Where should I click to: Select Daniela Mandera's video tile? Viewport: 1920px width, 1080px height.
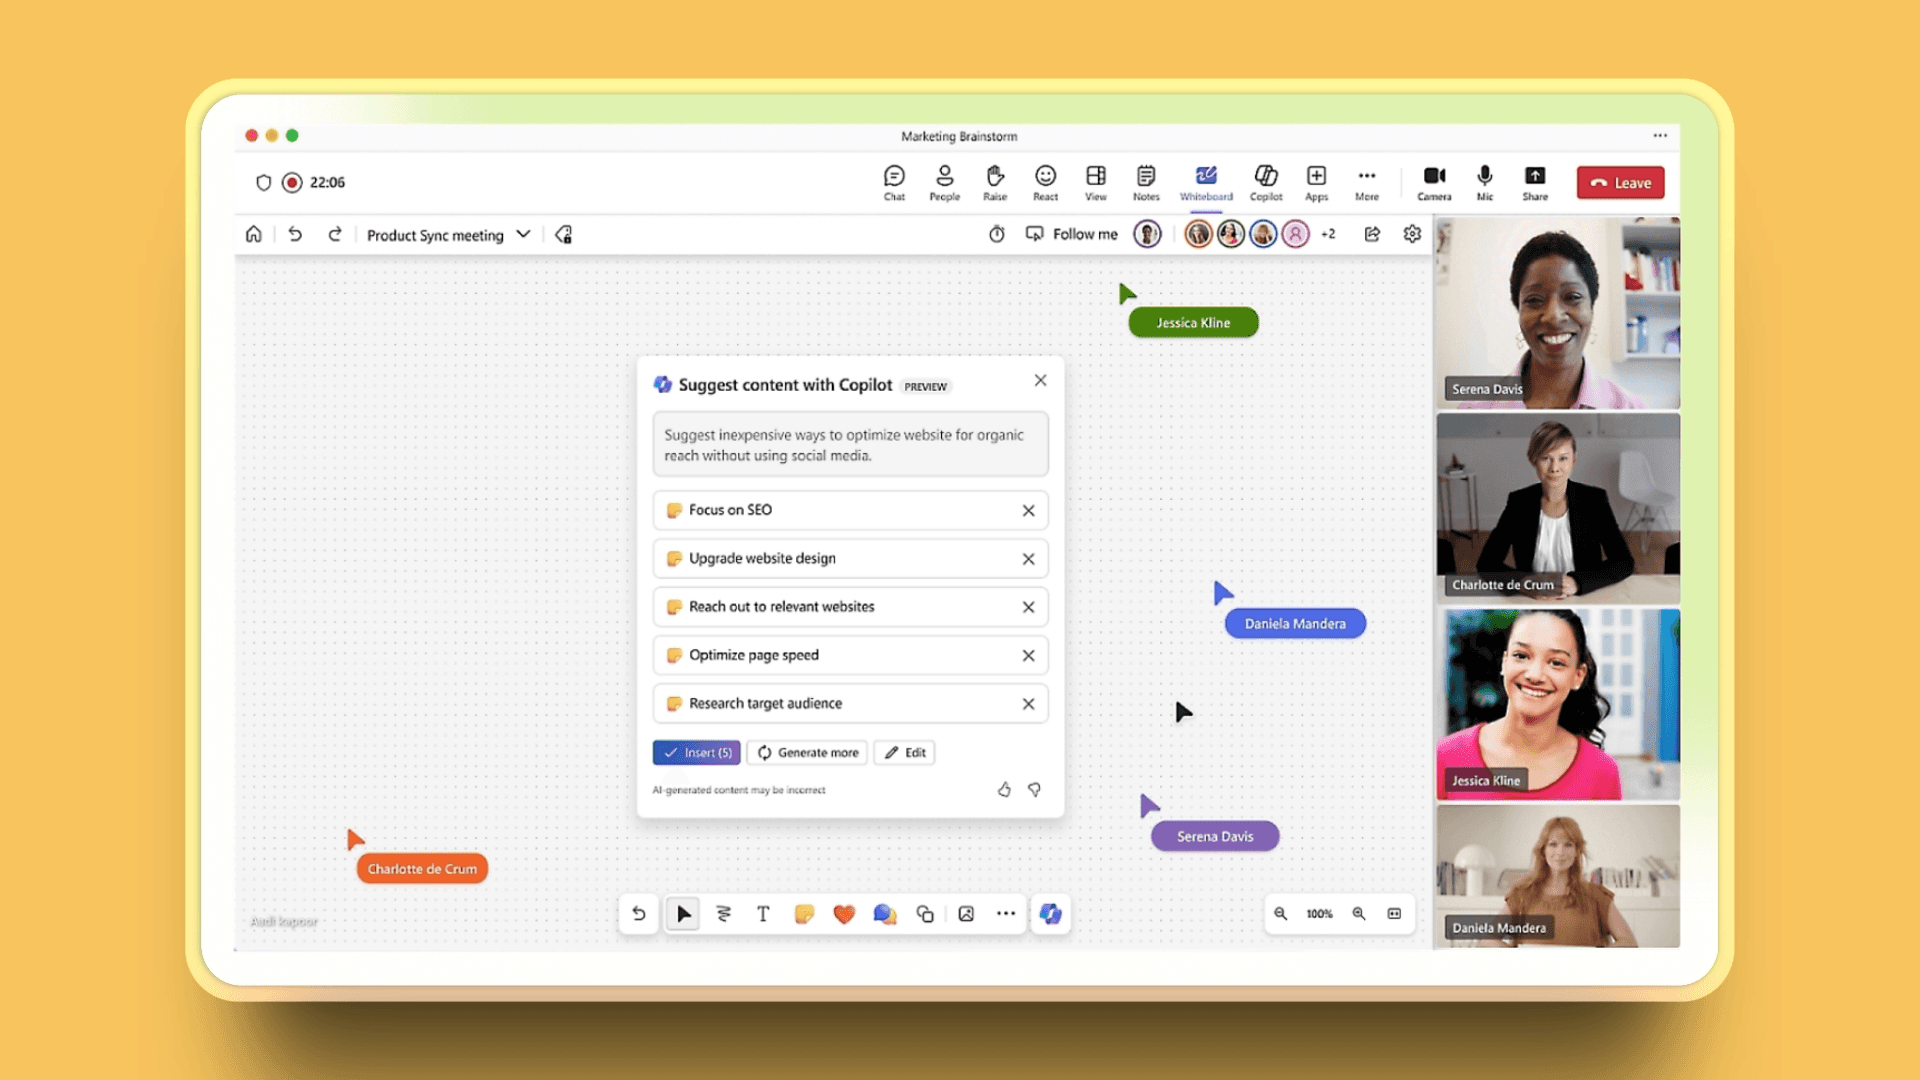(1558, 876)
